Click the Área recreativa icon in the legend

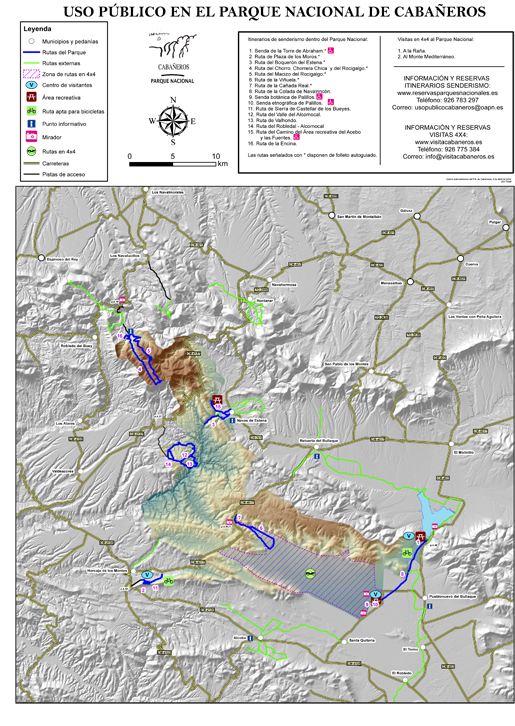click(31, 97)
